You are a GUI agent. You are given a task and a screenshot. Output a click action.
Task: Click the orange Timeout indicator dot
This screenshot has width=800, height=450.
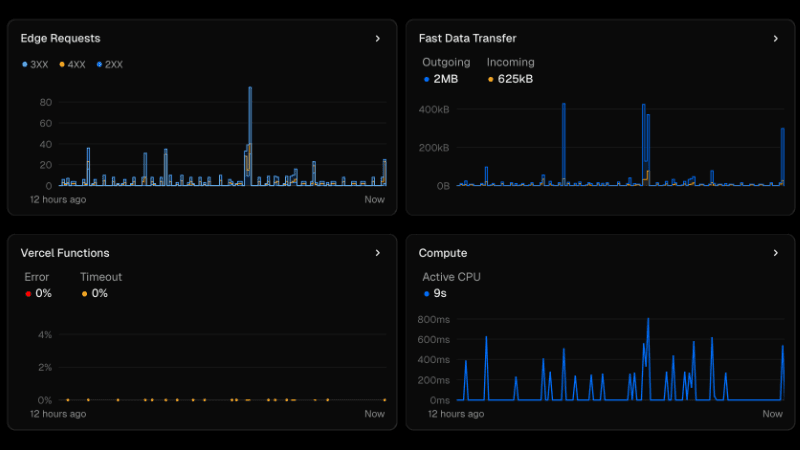(84, 294)
